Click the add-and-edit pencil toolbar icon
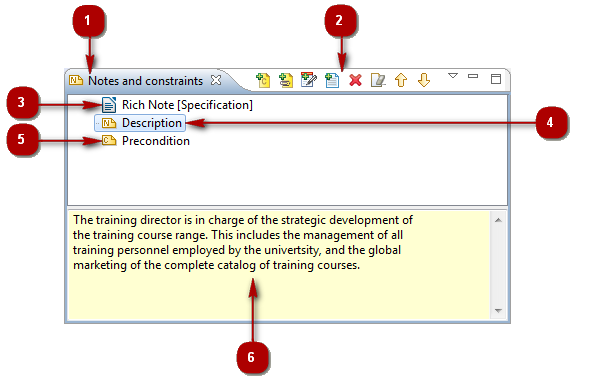Image resolution: width=600 pixels, height=382 pixels. (309, 80)
